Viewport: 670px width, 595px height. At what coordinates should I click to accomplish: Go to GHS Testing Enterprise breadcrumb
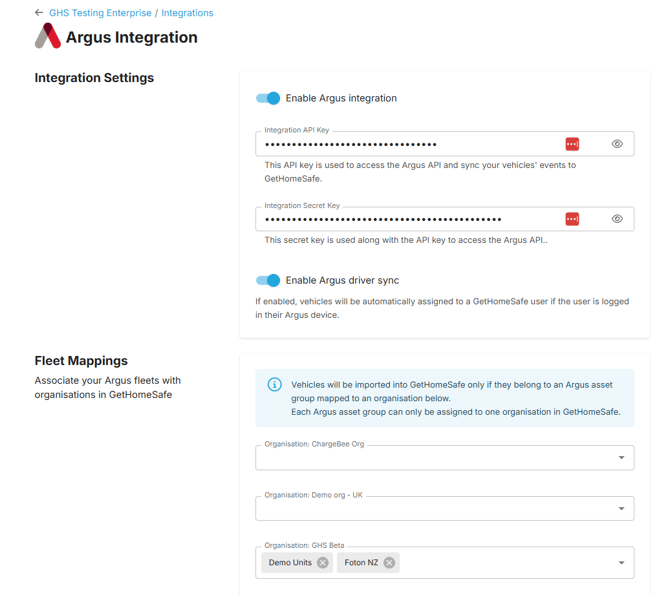coord(100,13)
